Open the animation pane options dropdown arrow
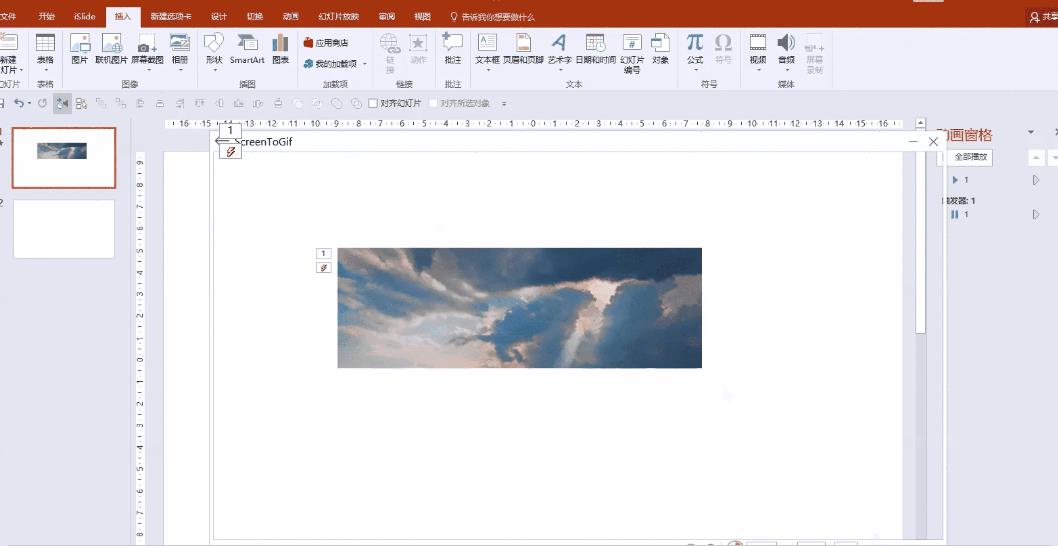This screenshot has width=1058, height=546. pyautogui.click(x=1030, y=133)
